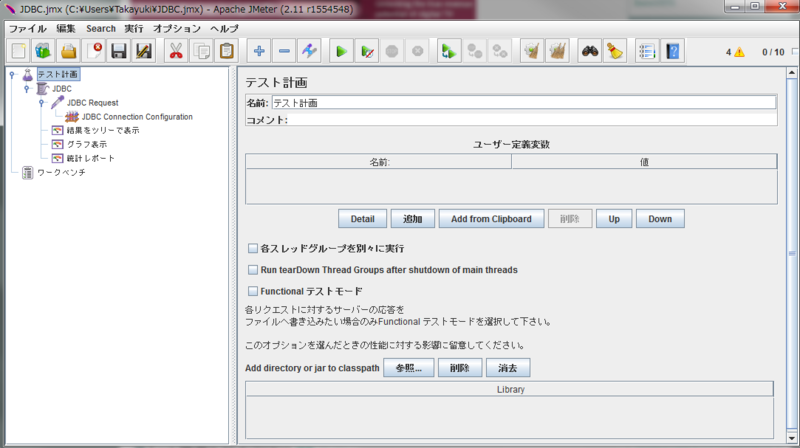Reset search with brush icon
The image size is (800, 448).
pyautogui.click(x=615, y=51)
